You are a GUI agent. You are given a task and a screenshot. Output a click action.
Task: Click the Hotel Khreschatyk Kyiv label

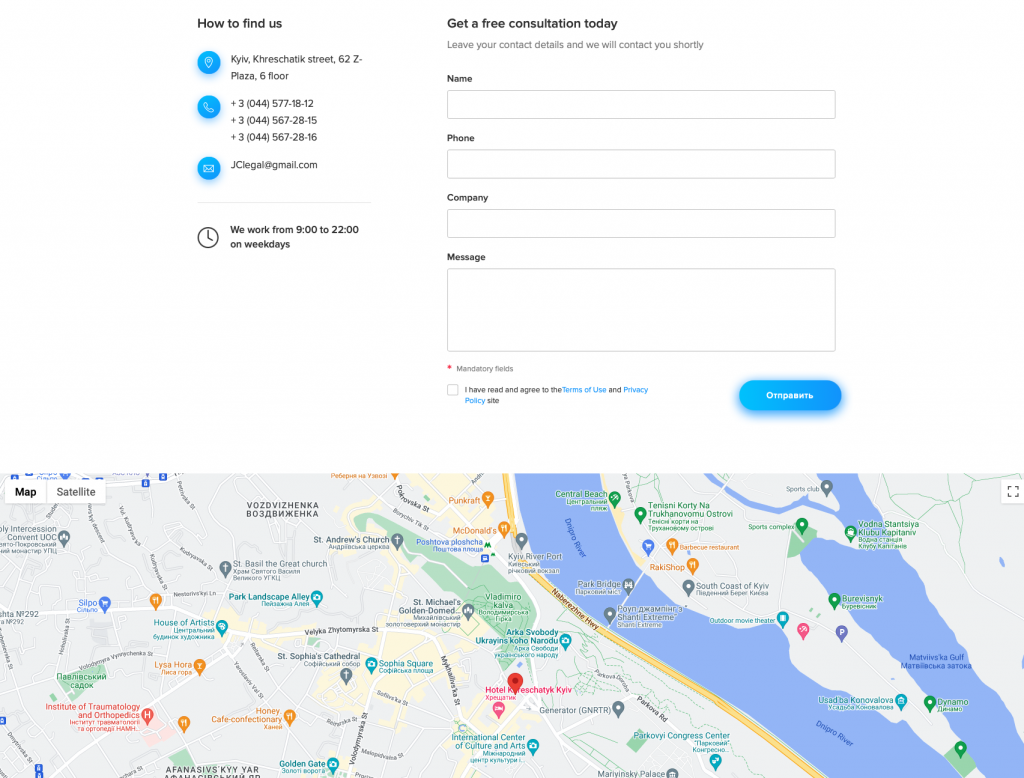tap(528, 690)
